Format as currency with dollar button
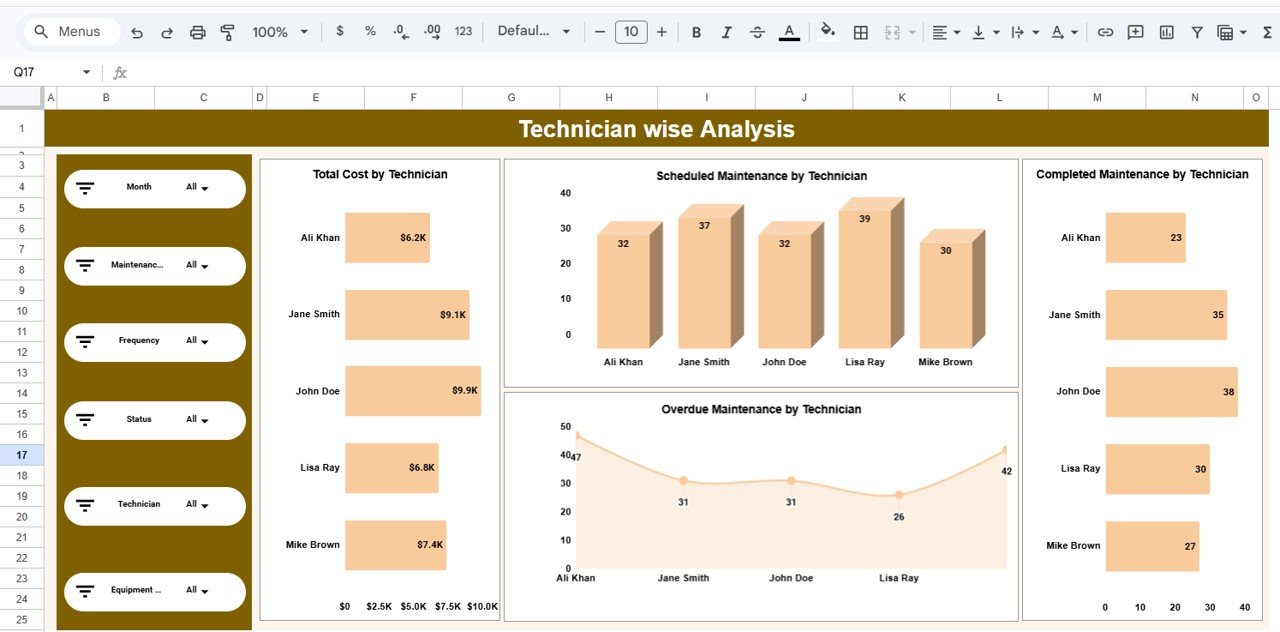Screen dimensions: 1280x632 340,32
